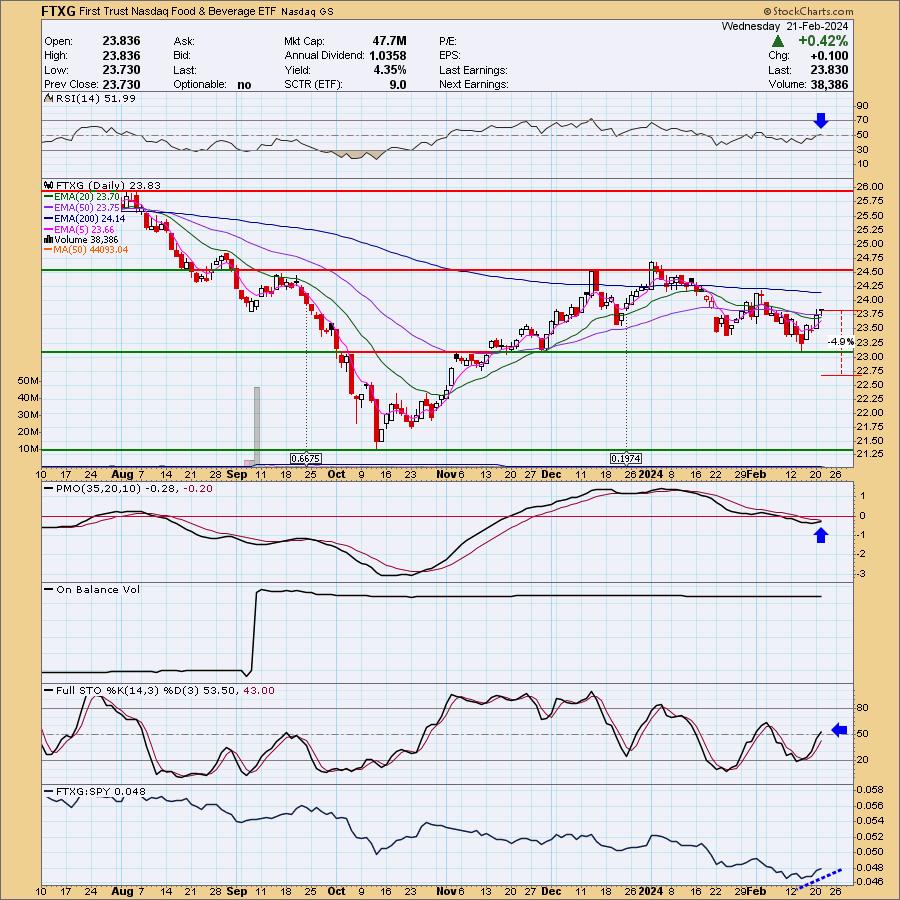This screenshot has width=900, height=900.
Task: Click the green up-triangle change indicator
Action: pyautogui.click(x=778, y=41)
